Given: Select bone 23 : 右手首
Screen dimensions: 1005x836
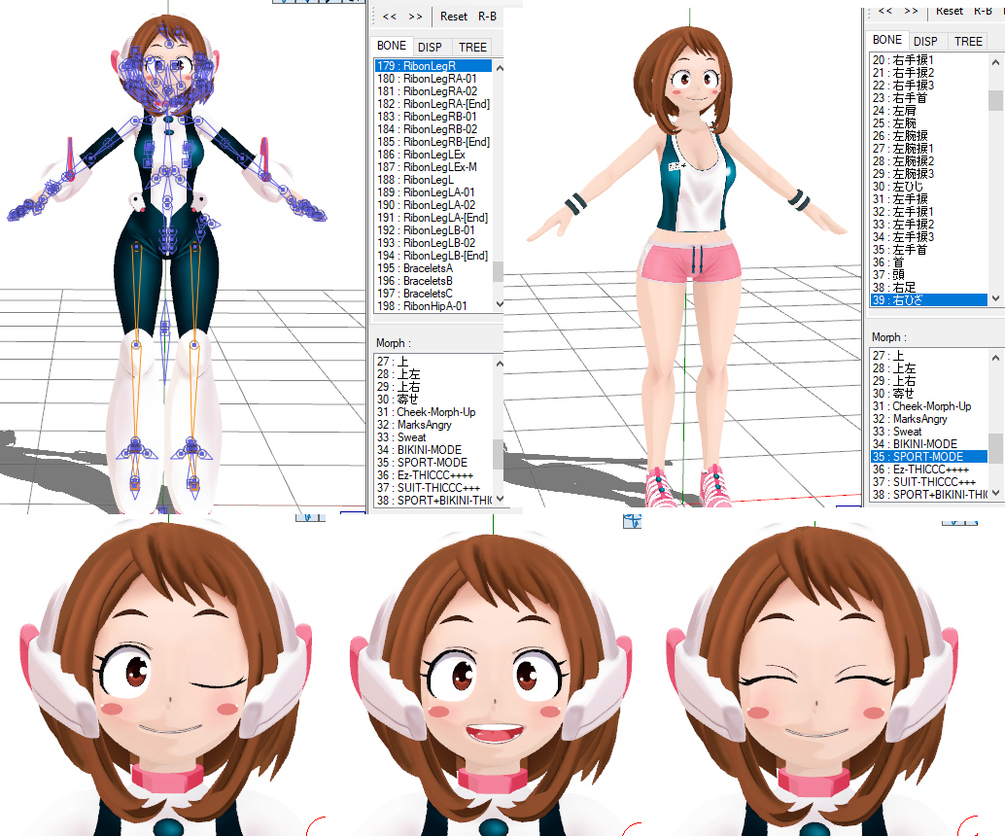Looking at the screenshot, I should point(929,97).
